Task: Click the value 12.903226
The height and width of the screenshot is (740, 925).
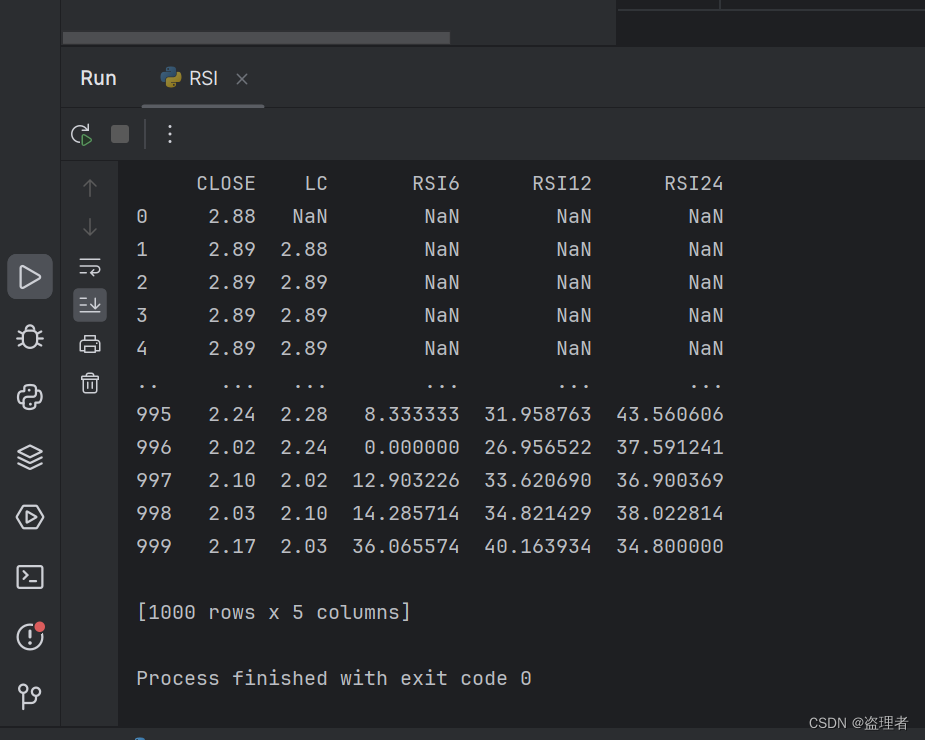Action: tap(405, 480)
